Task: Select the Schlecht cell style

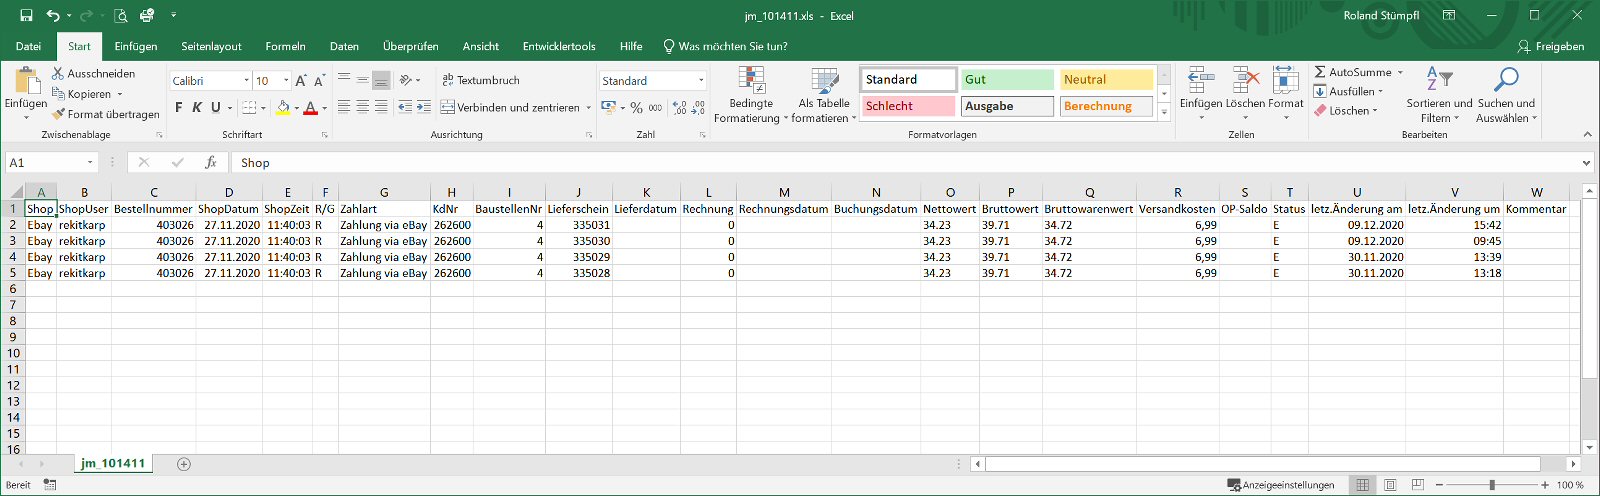Action: (908, 105)
